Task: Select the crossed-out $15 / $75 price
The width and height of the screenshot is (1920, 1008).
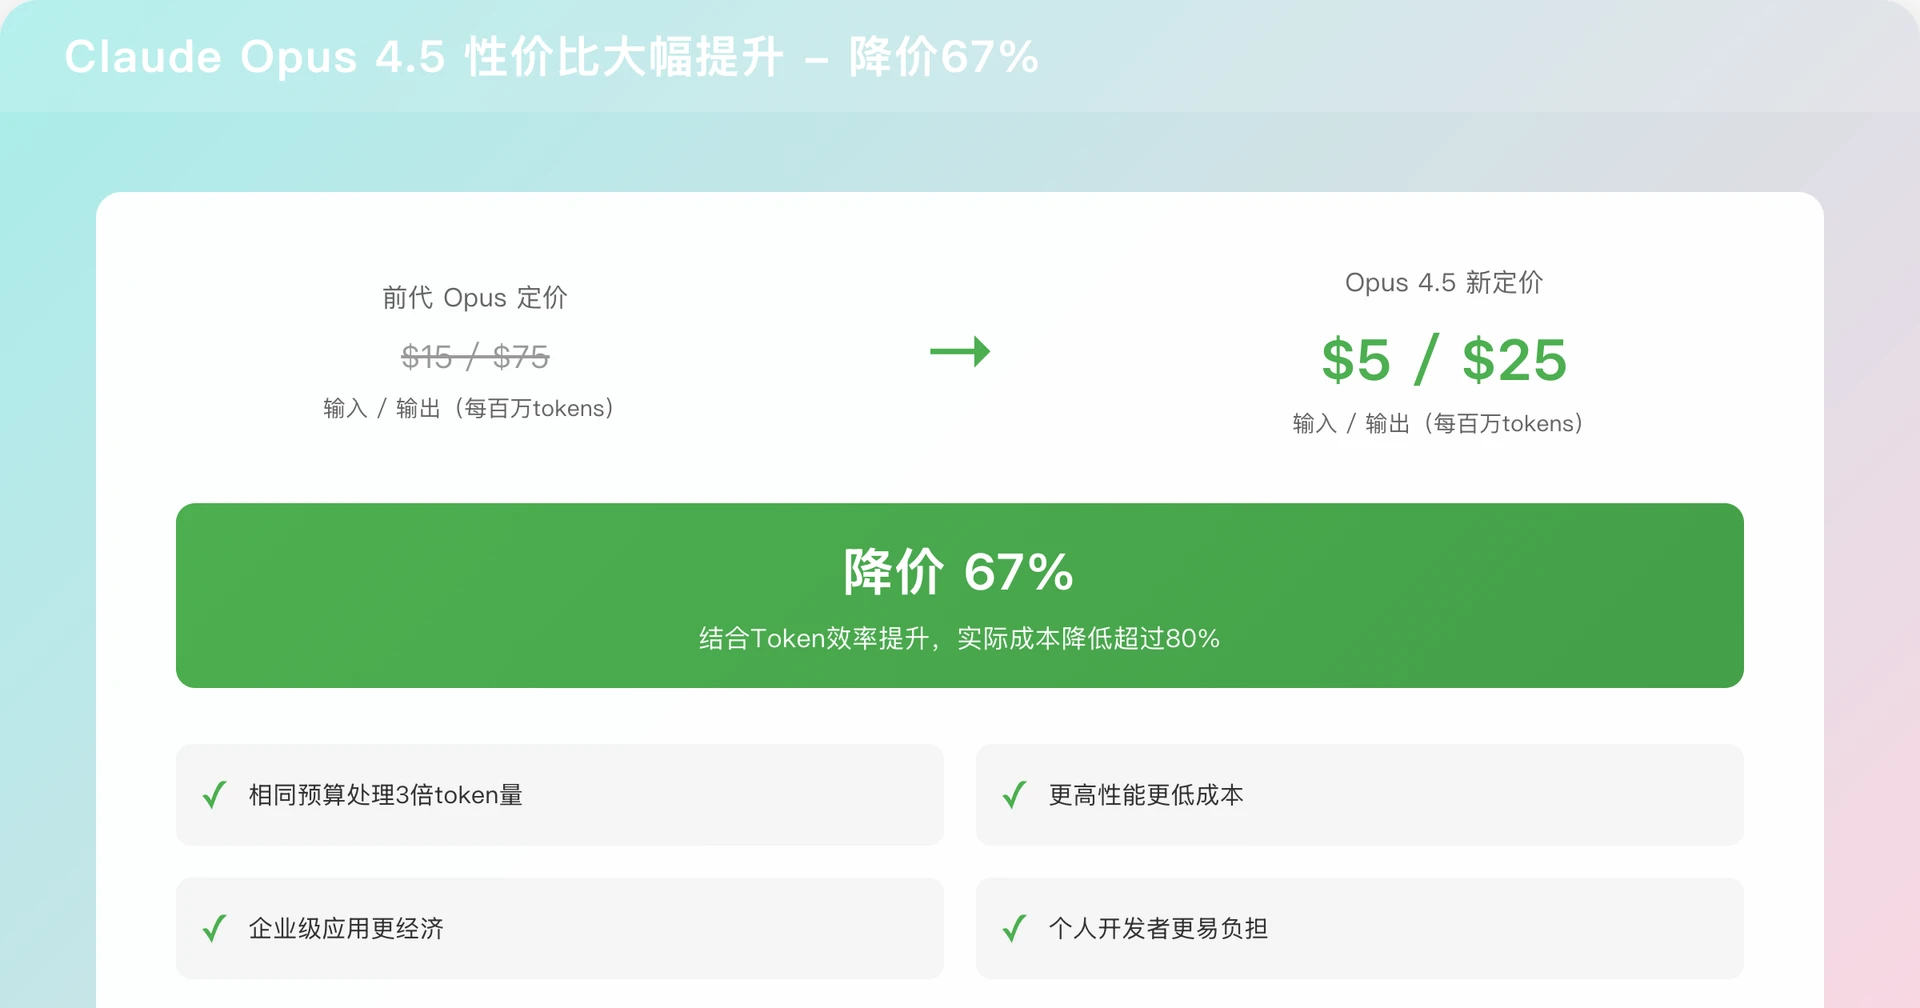Action: tap(475, 356)
